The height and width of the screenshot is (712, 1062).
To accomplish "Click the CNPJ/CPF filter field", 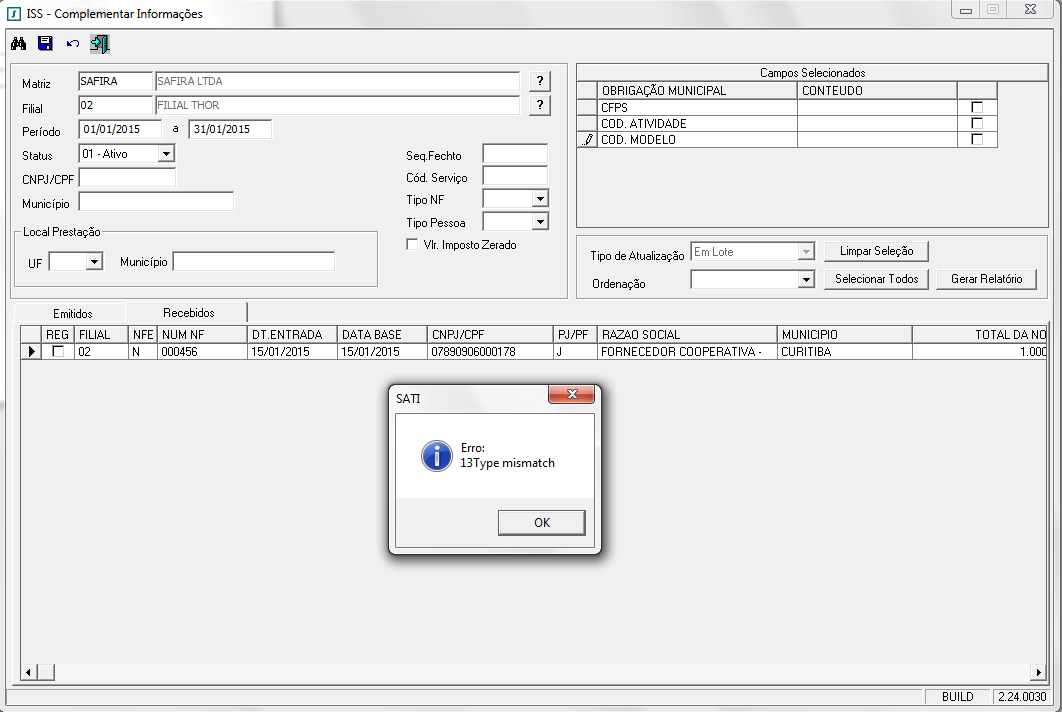I will (127, 178).
